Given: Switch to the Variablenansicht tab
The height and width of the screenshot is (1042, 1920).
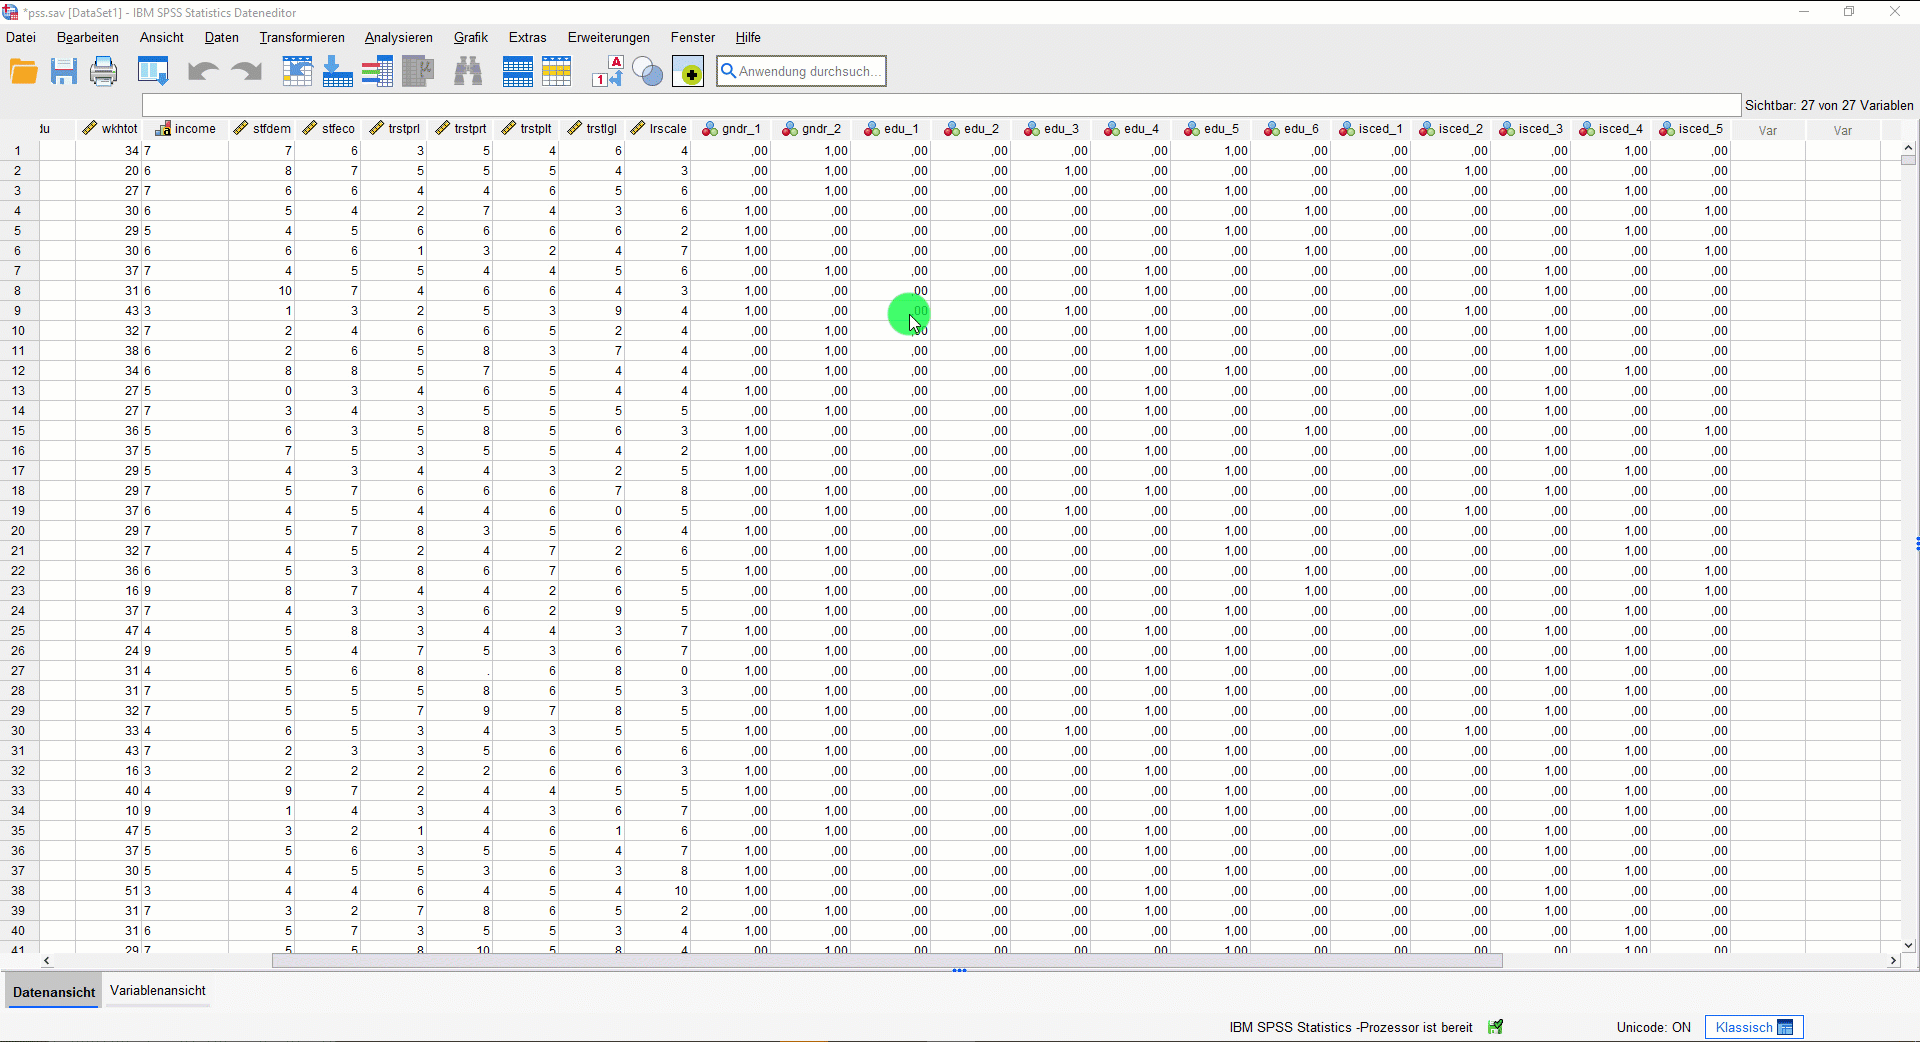Looking at the screenshot, I should [x=158, y=990].
